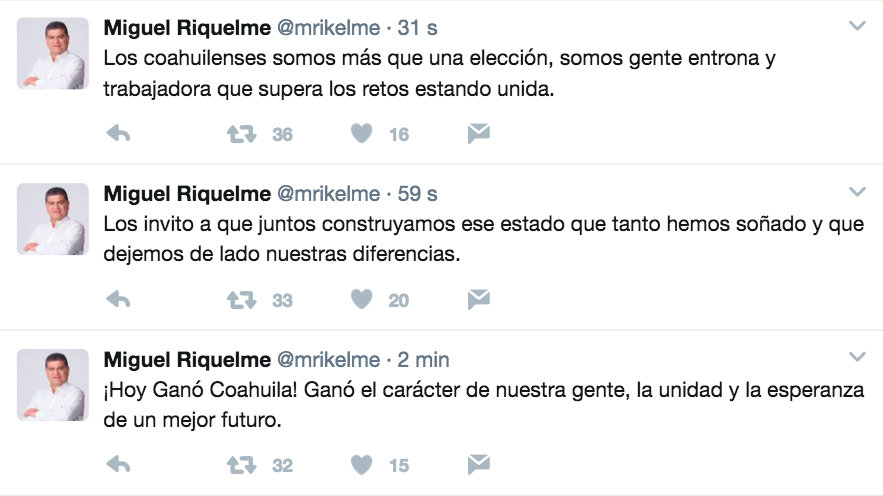Retweet the tweet with 36 retweets

(x=243, y=133)
